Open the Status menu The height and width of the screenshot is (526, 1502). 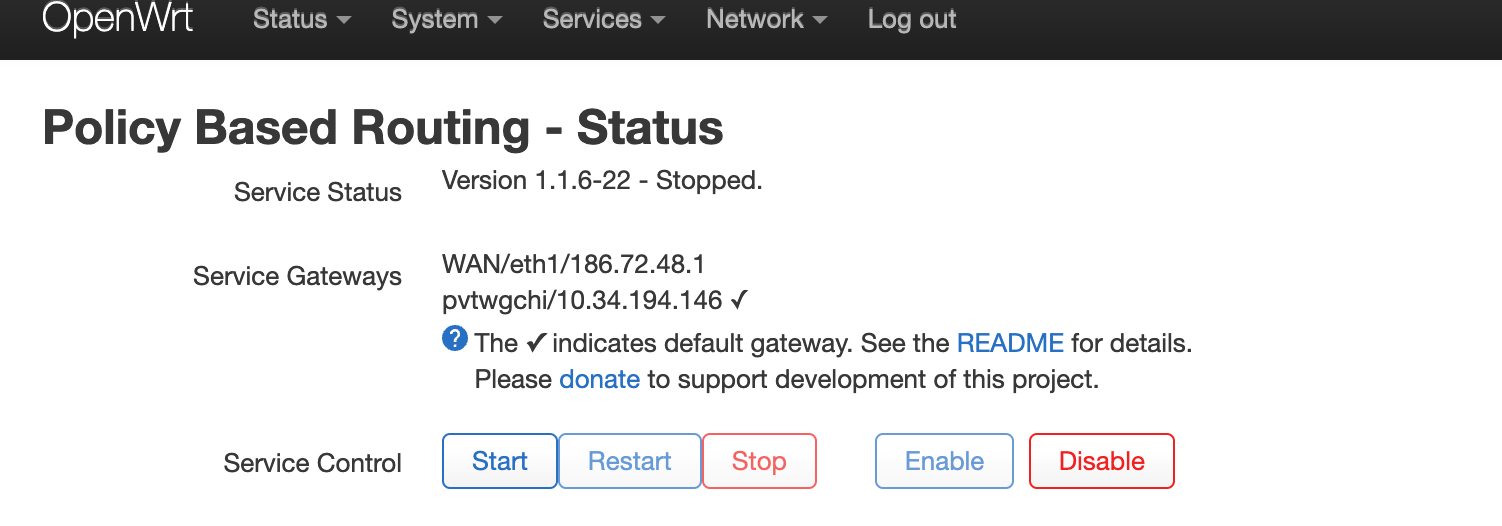(x=302, y=19)
